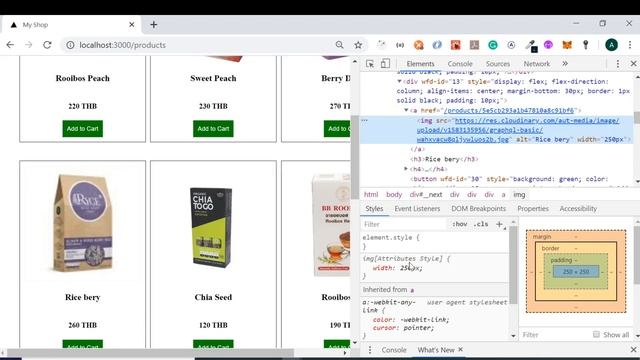Click the inherited-from a link
The width and height of the screenshot is (640, 360).
(x=412, y=290)
